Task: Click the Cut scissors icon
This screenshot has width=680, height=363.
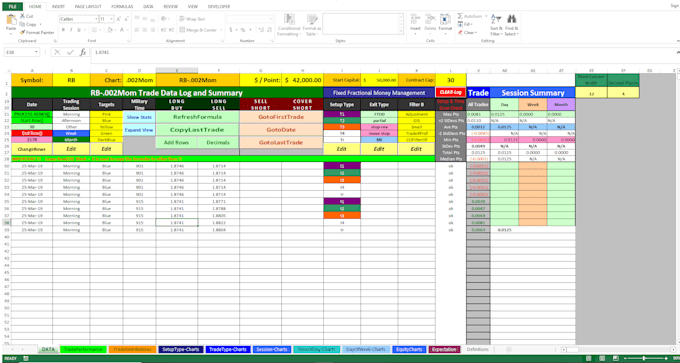Action: point(23,16)
